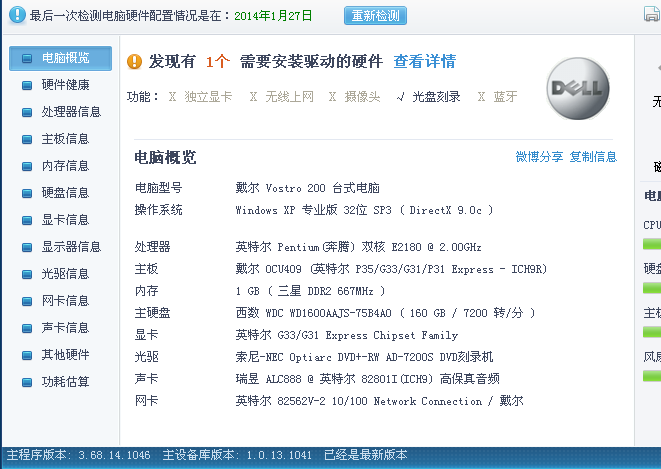This screenshot has height=469, width=661.
Task: Click 主设备库版本 1.0.13.1041 in status bar
Action: pyautogui.click(x=237, y=455)
